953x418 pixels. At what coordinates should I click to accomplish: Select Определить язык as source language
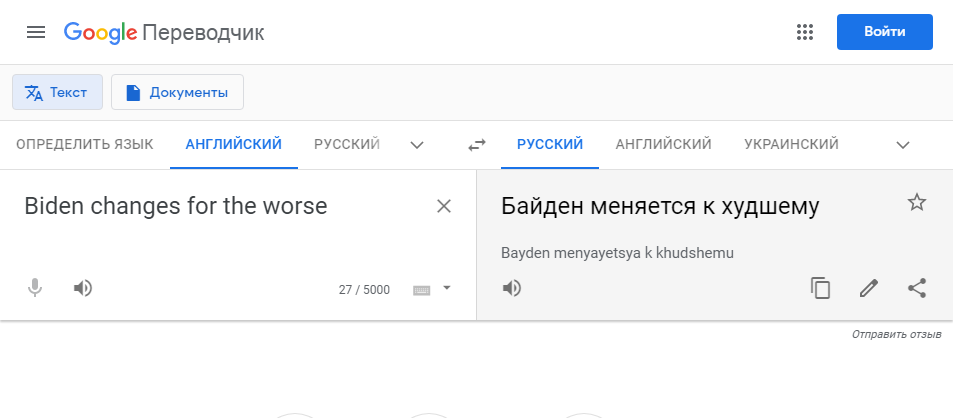[x=84, y=145]
